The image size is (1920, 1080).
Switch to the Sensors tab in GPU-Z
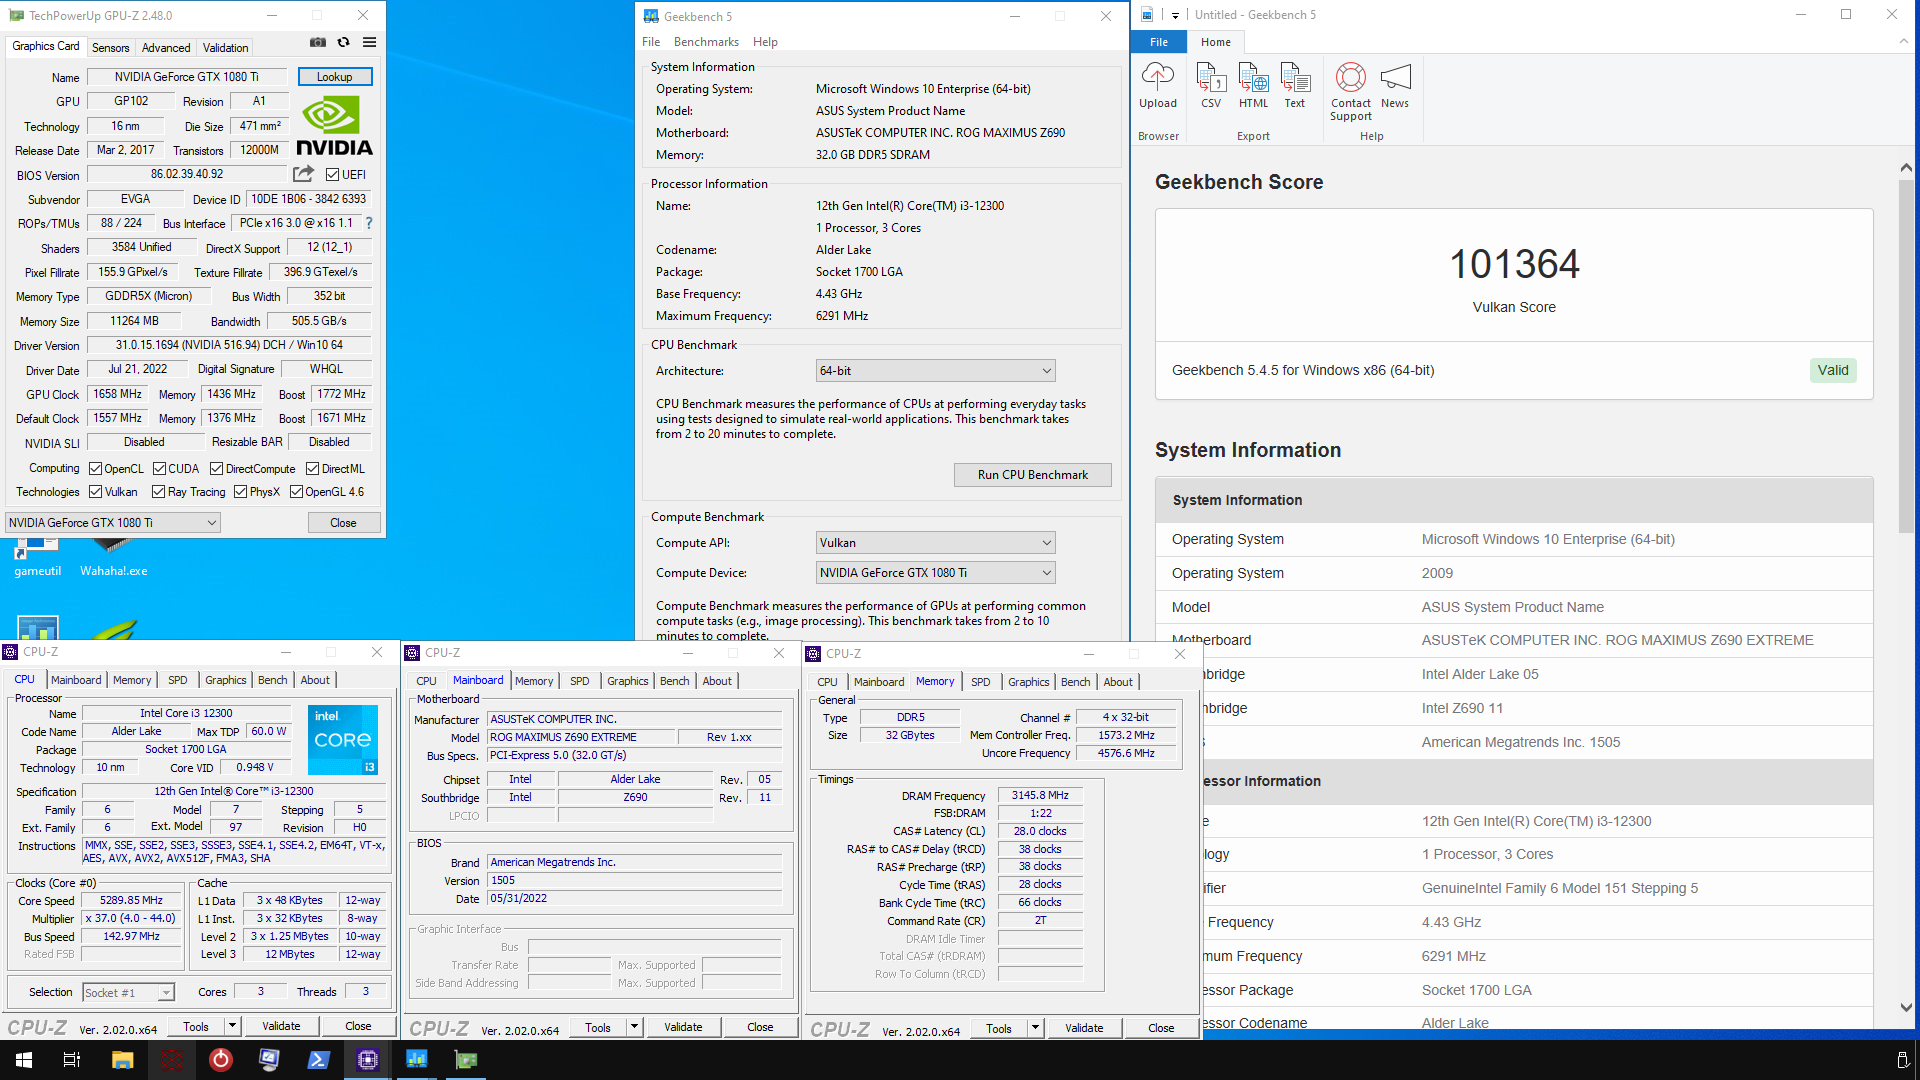click(x=110, y=47)
